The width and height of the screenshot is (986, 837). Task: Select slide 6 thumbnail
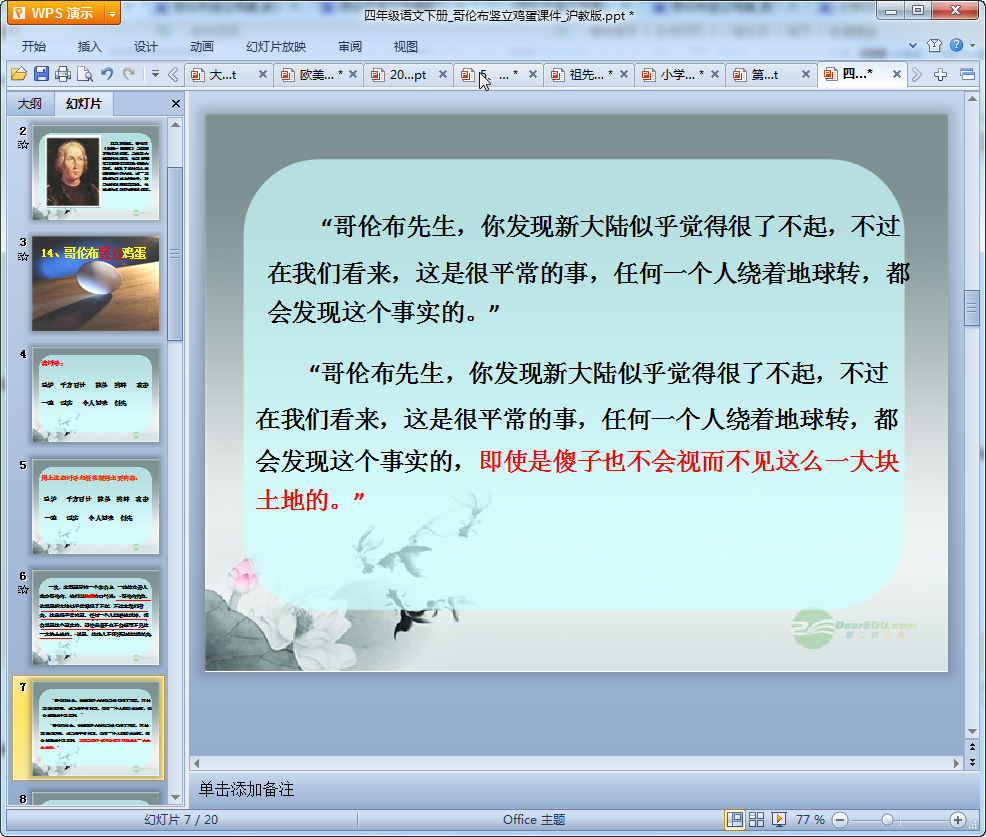coord(96,618)
